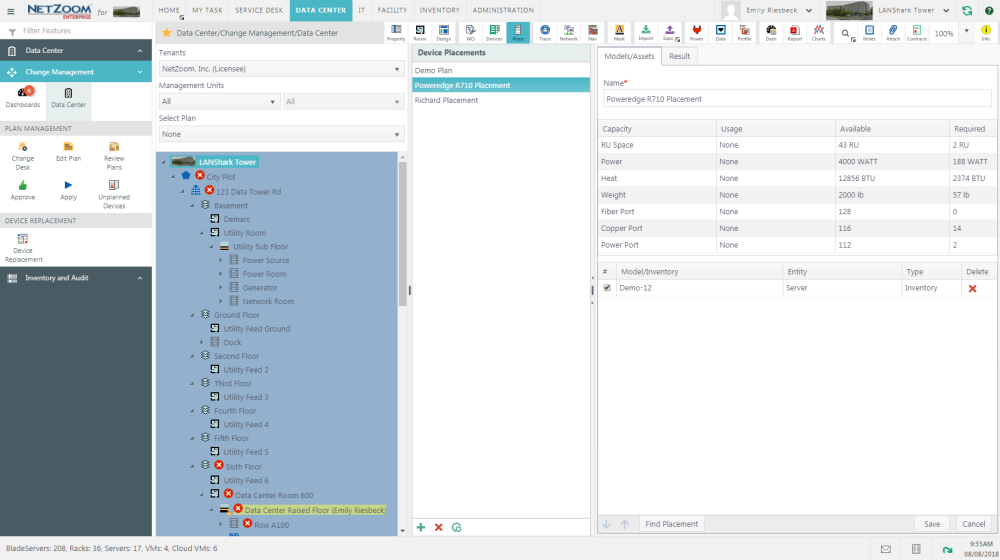Open the Dashboards icon in sidebar

(23, 98)
